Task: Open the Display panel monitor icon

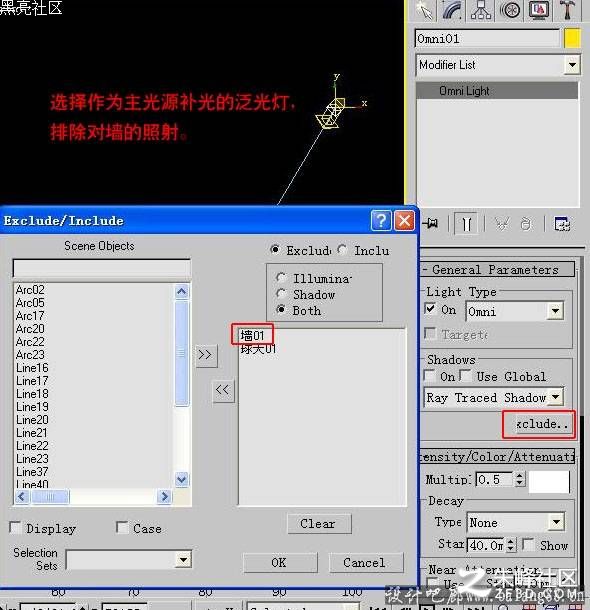Action: point(539,10)
